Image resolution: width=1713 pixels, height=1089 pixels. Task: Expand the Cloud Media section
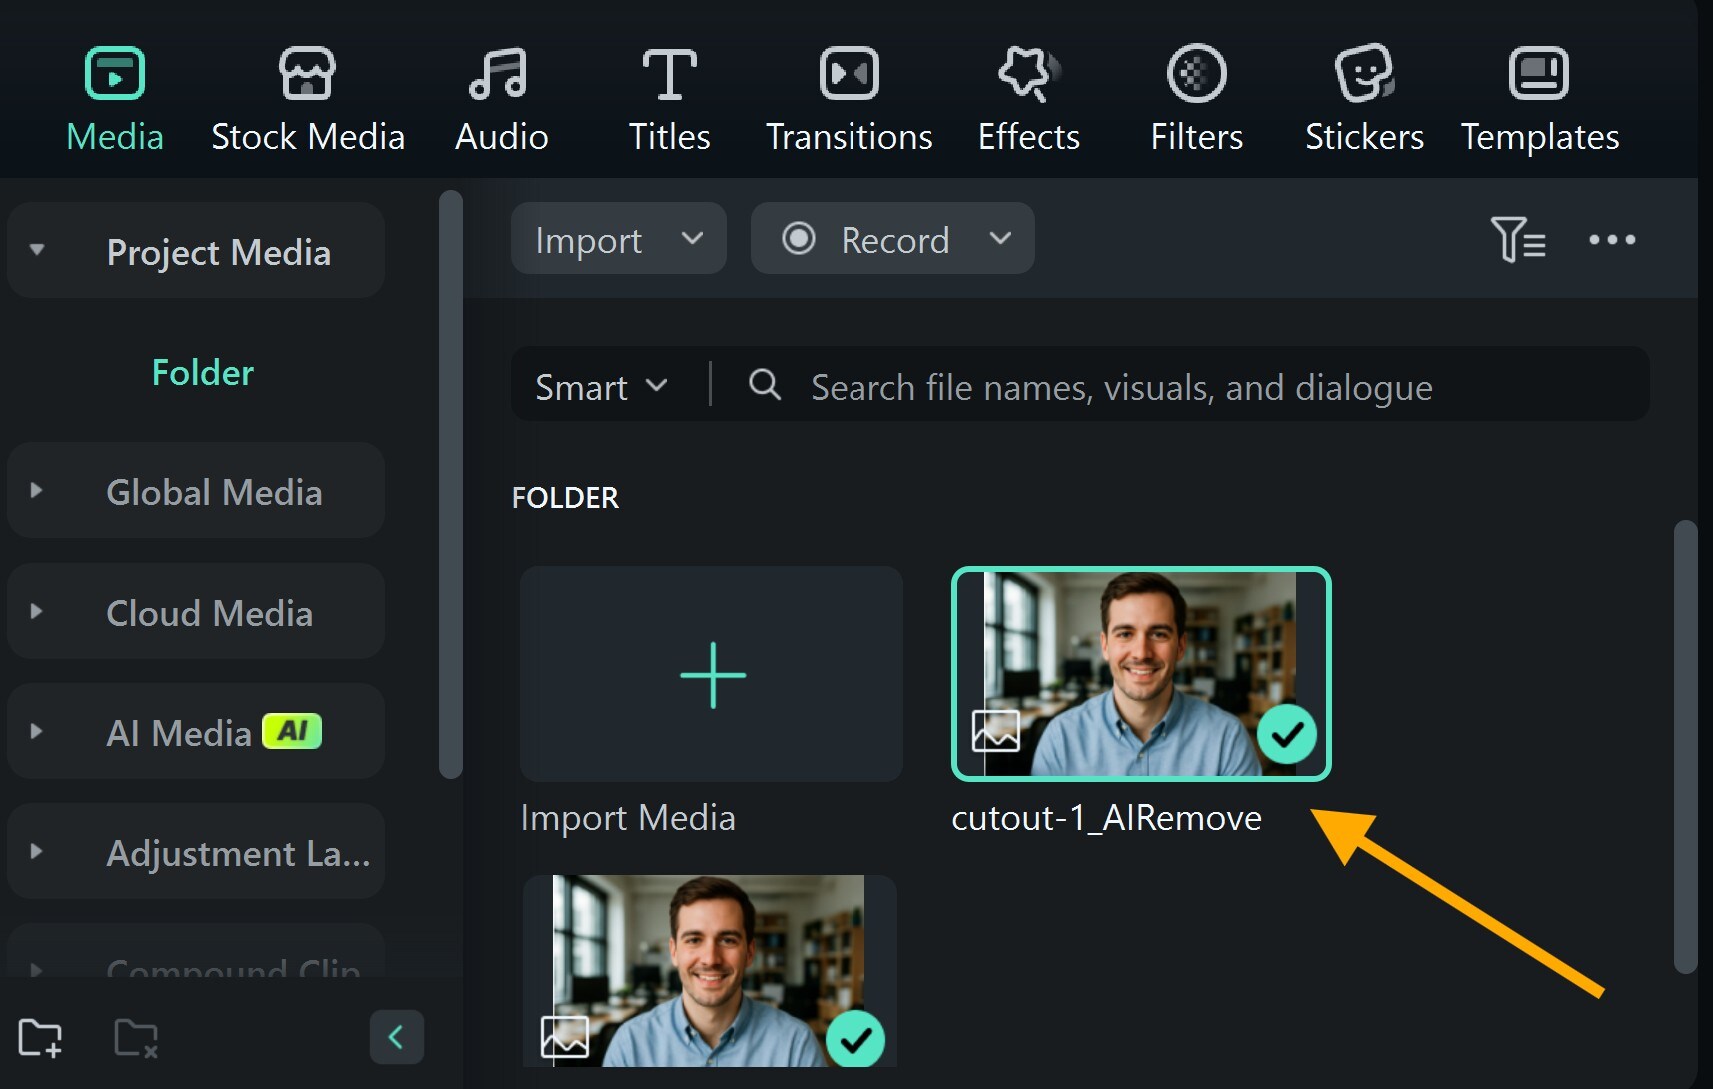click(x=36, y=611)
